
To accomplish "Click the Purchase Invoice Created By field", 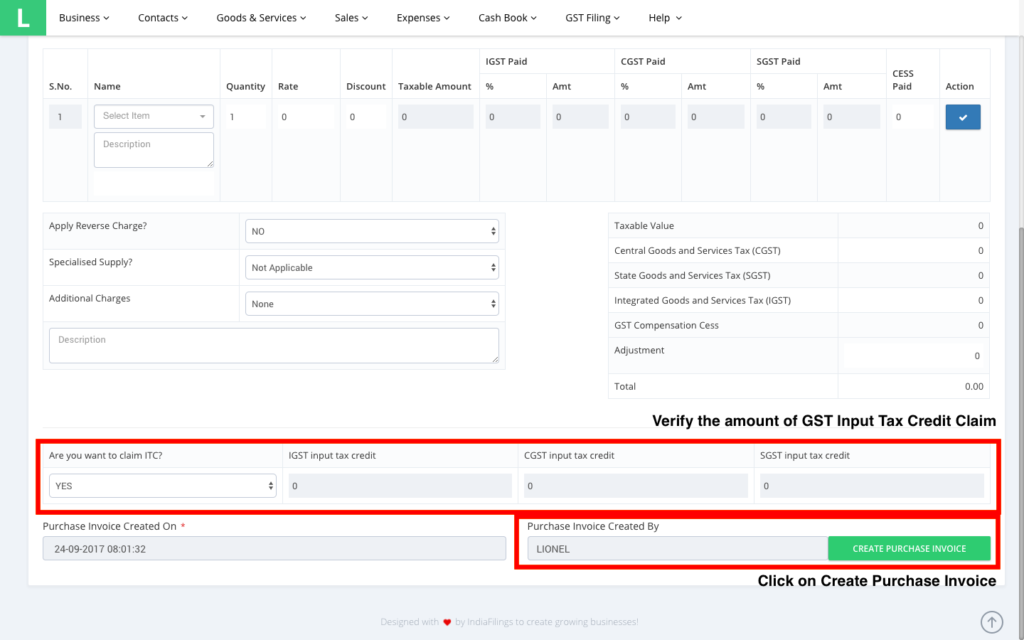I will pyautogui.click(x=676, y=548).
